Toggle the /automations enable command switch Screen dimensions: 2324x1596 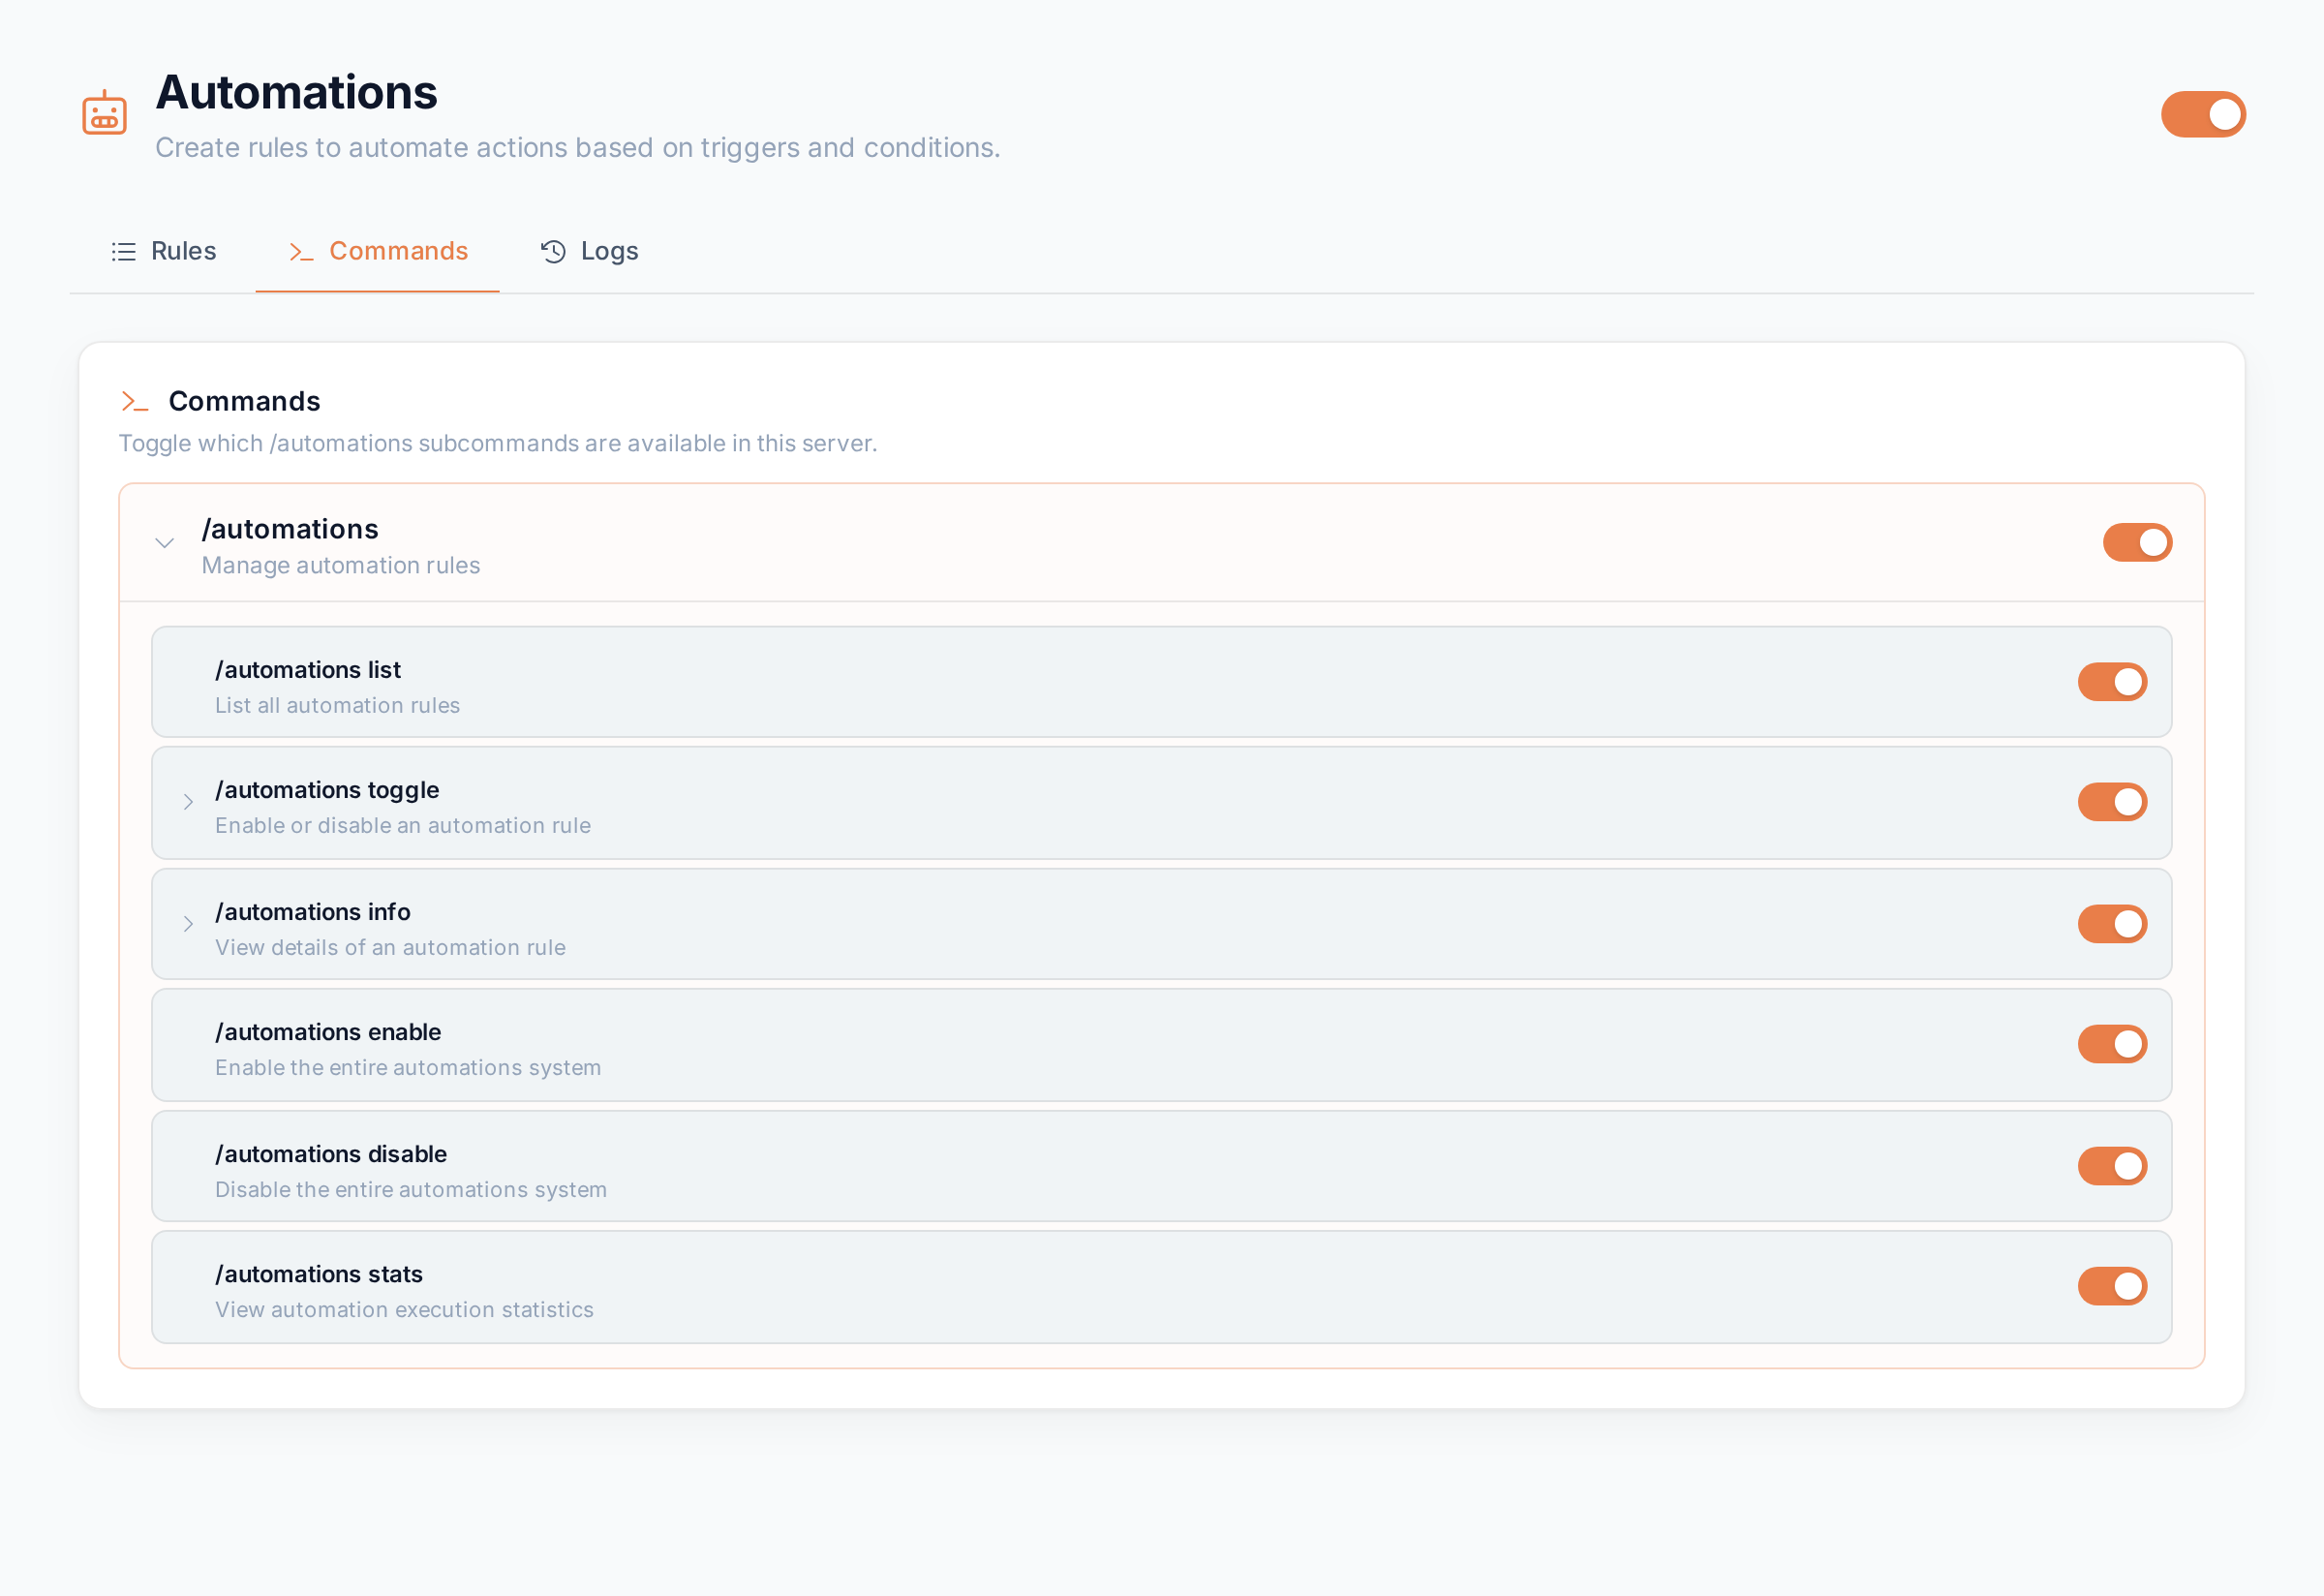(x=2112, y=1044)
